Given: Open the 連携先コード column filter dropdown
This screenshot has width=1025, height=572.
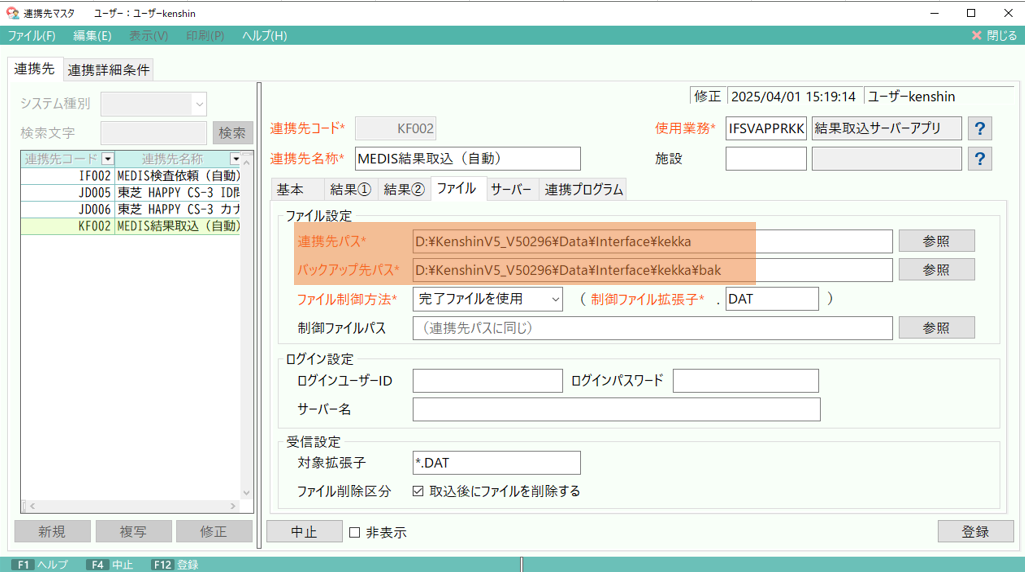Looking at the screenshot, I should point(108,159).
